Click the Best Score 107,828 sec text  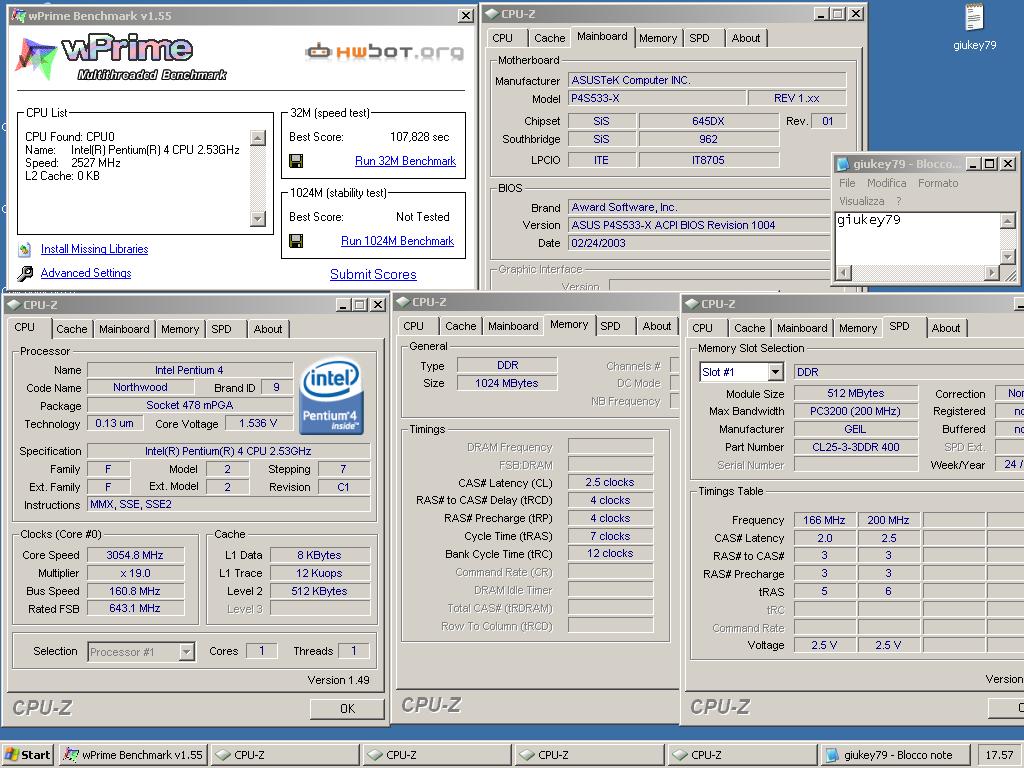point(420,137)
